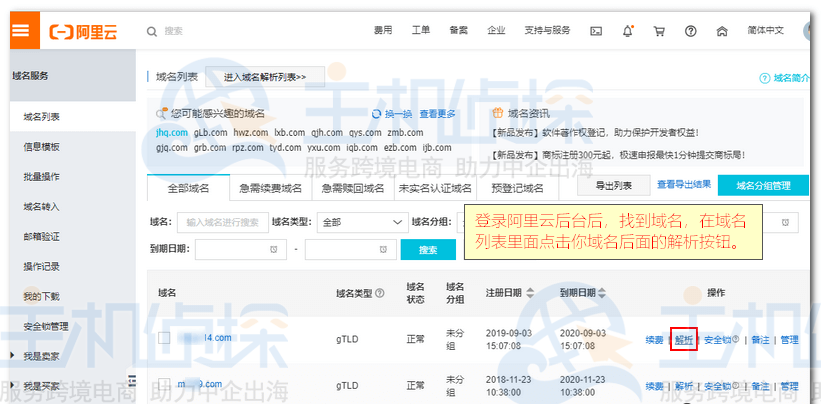Screen dimensions: 821x404
Task: Click 进入域名解析列表>> button
Action: 265,77
